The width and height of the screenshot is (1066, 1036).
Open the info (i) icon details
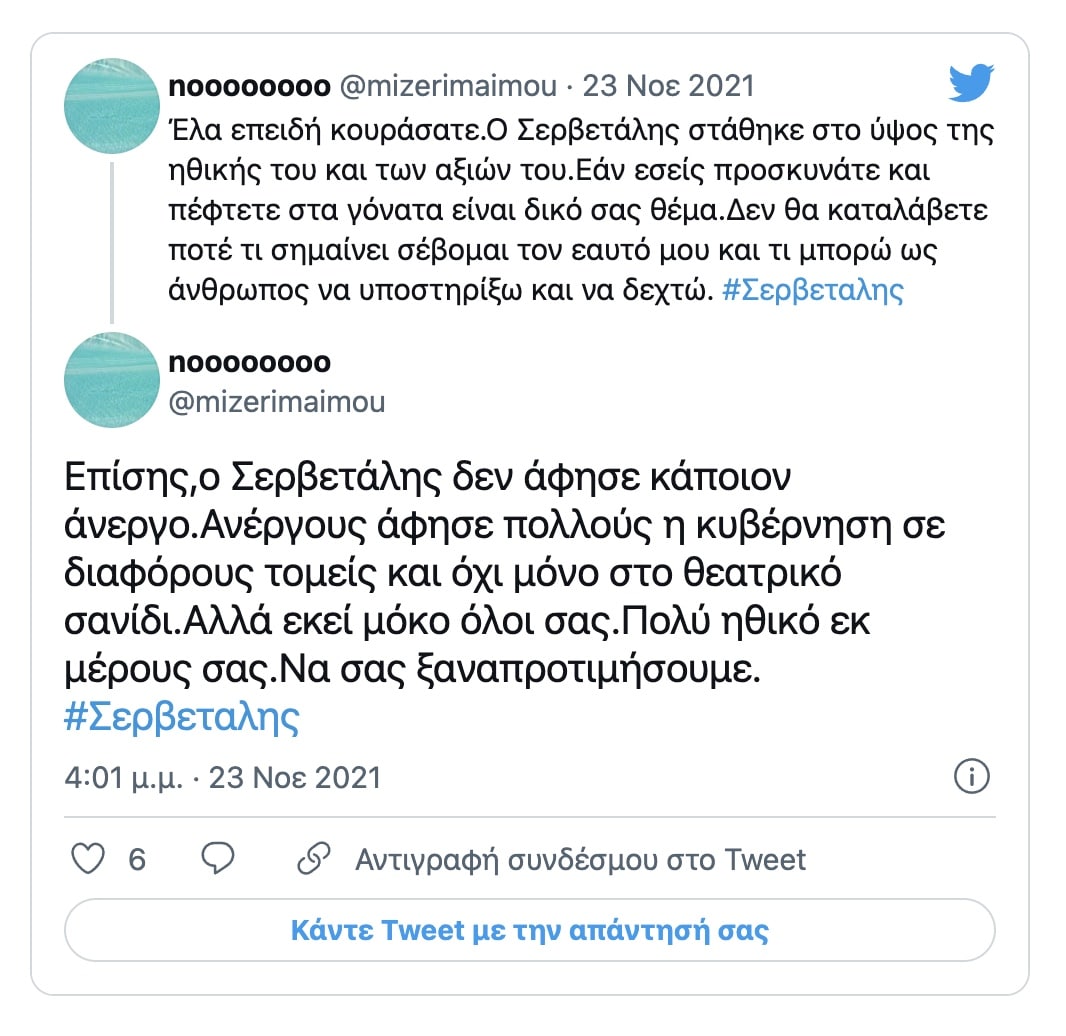tap(972, 776)
